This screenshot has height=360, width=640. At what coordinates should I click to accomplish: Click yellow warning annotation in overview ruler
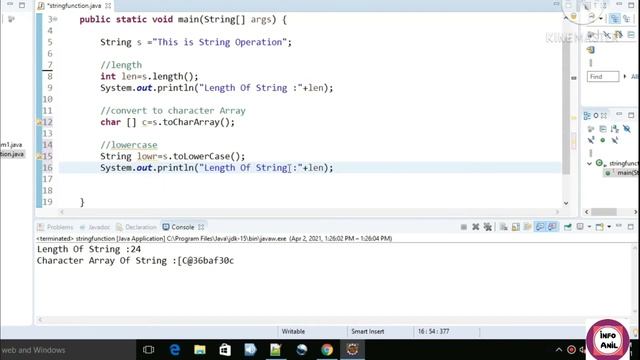click(x=573, y=118)
